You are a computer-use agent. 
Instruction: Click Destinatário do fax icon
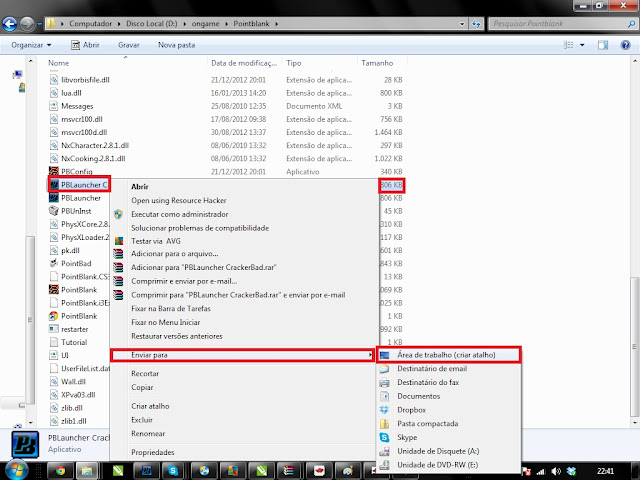click(384, 382)
